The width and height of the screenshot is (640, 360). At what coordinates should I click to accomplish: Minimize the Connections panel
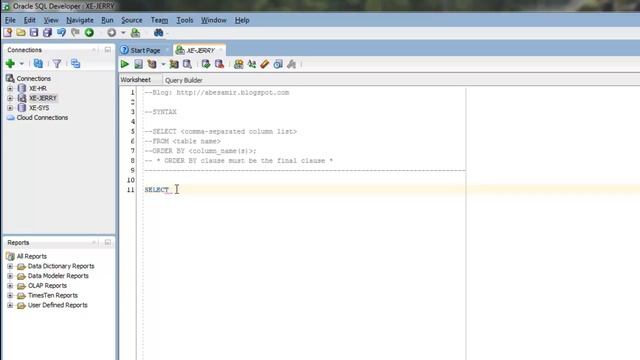pyautogui.click(x=108, y=50)
